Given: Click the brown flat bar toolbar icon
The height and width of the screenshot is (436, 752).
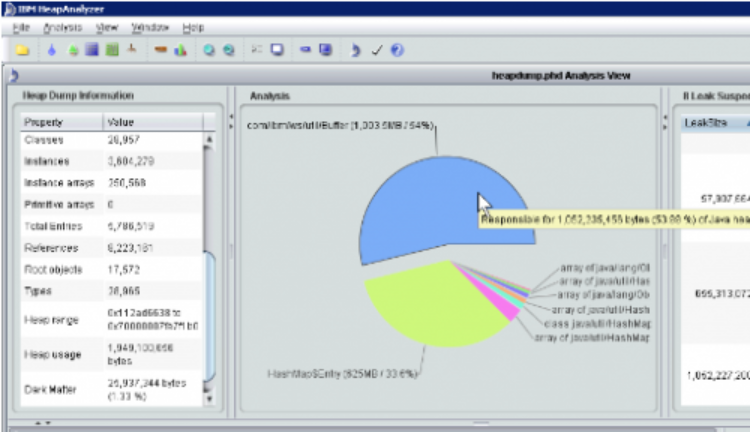Looking at the screenshot, I should coord(161,49).
